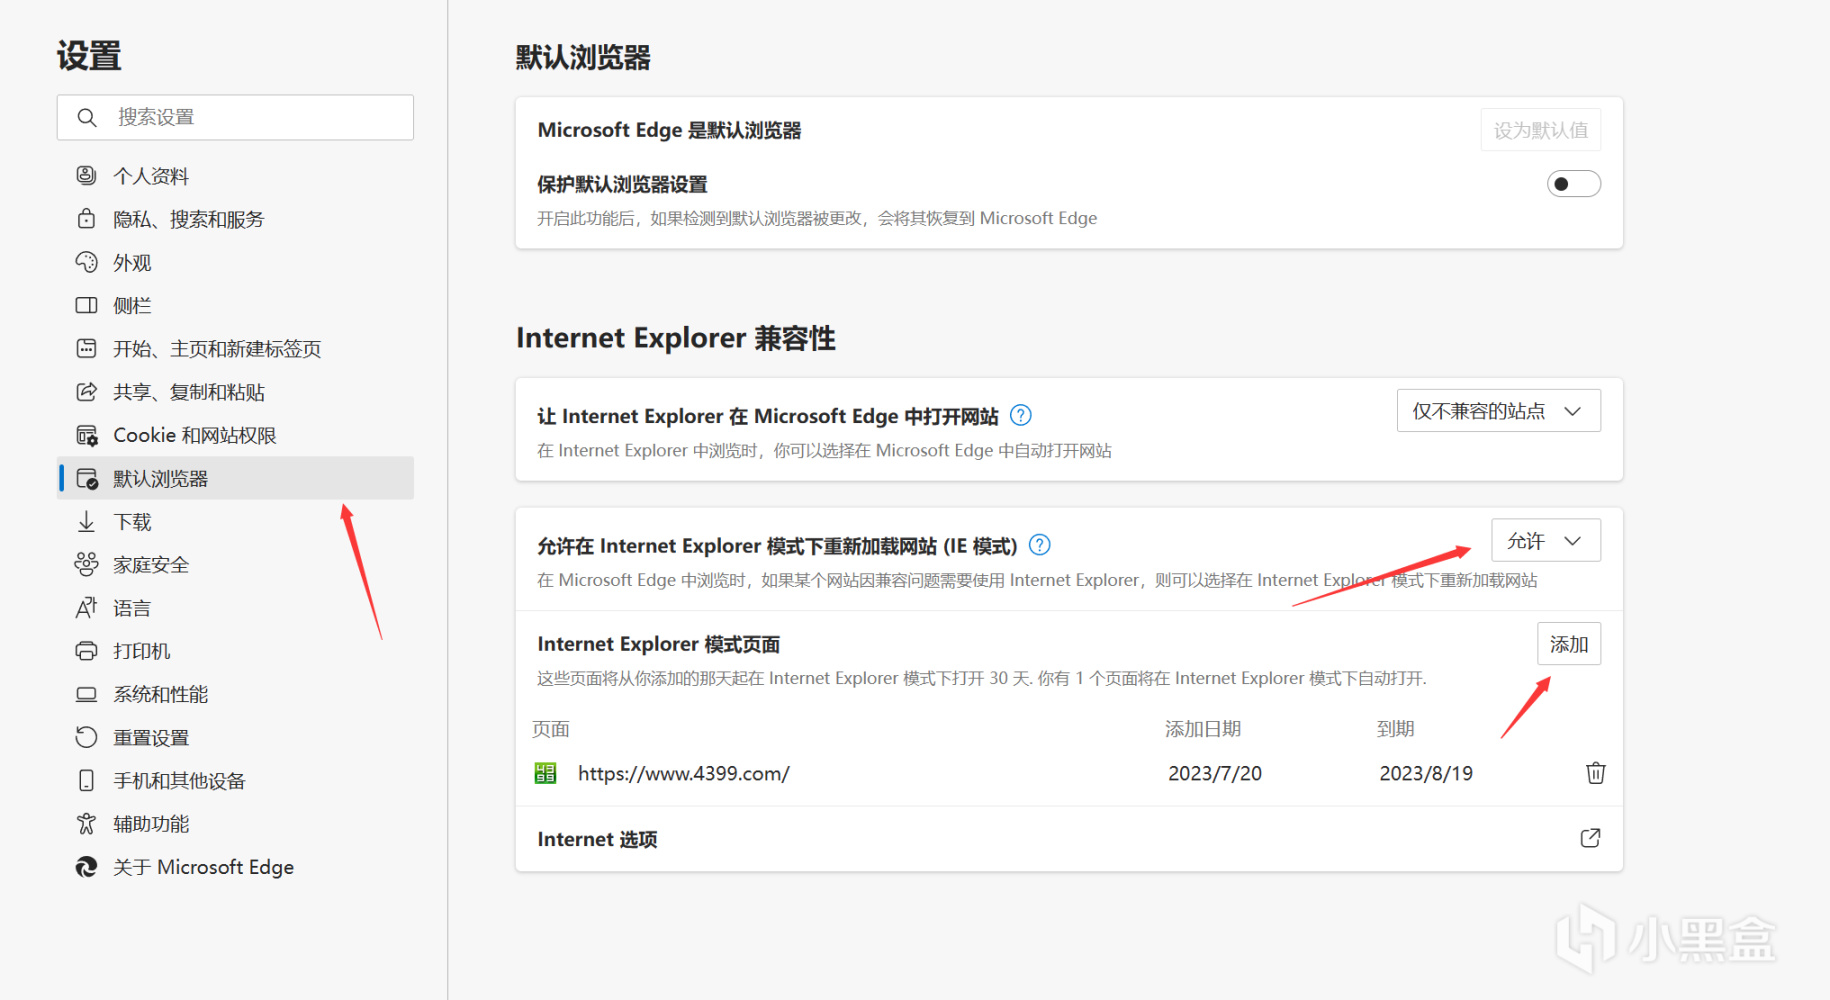Click the expiry date 2023/8/19
Screen dimensions: 1830x1000
[x=1426, y=773]
